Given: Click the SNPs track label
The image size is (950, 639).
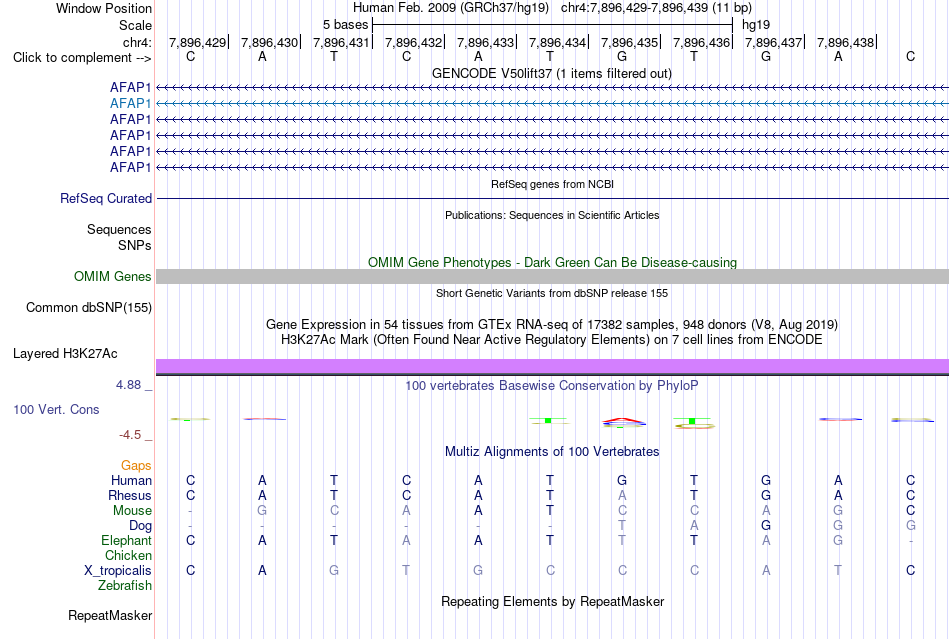Looking at the screenshot, I should (135, 245).
